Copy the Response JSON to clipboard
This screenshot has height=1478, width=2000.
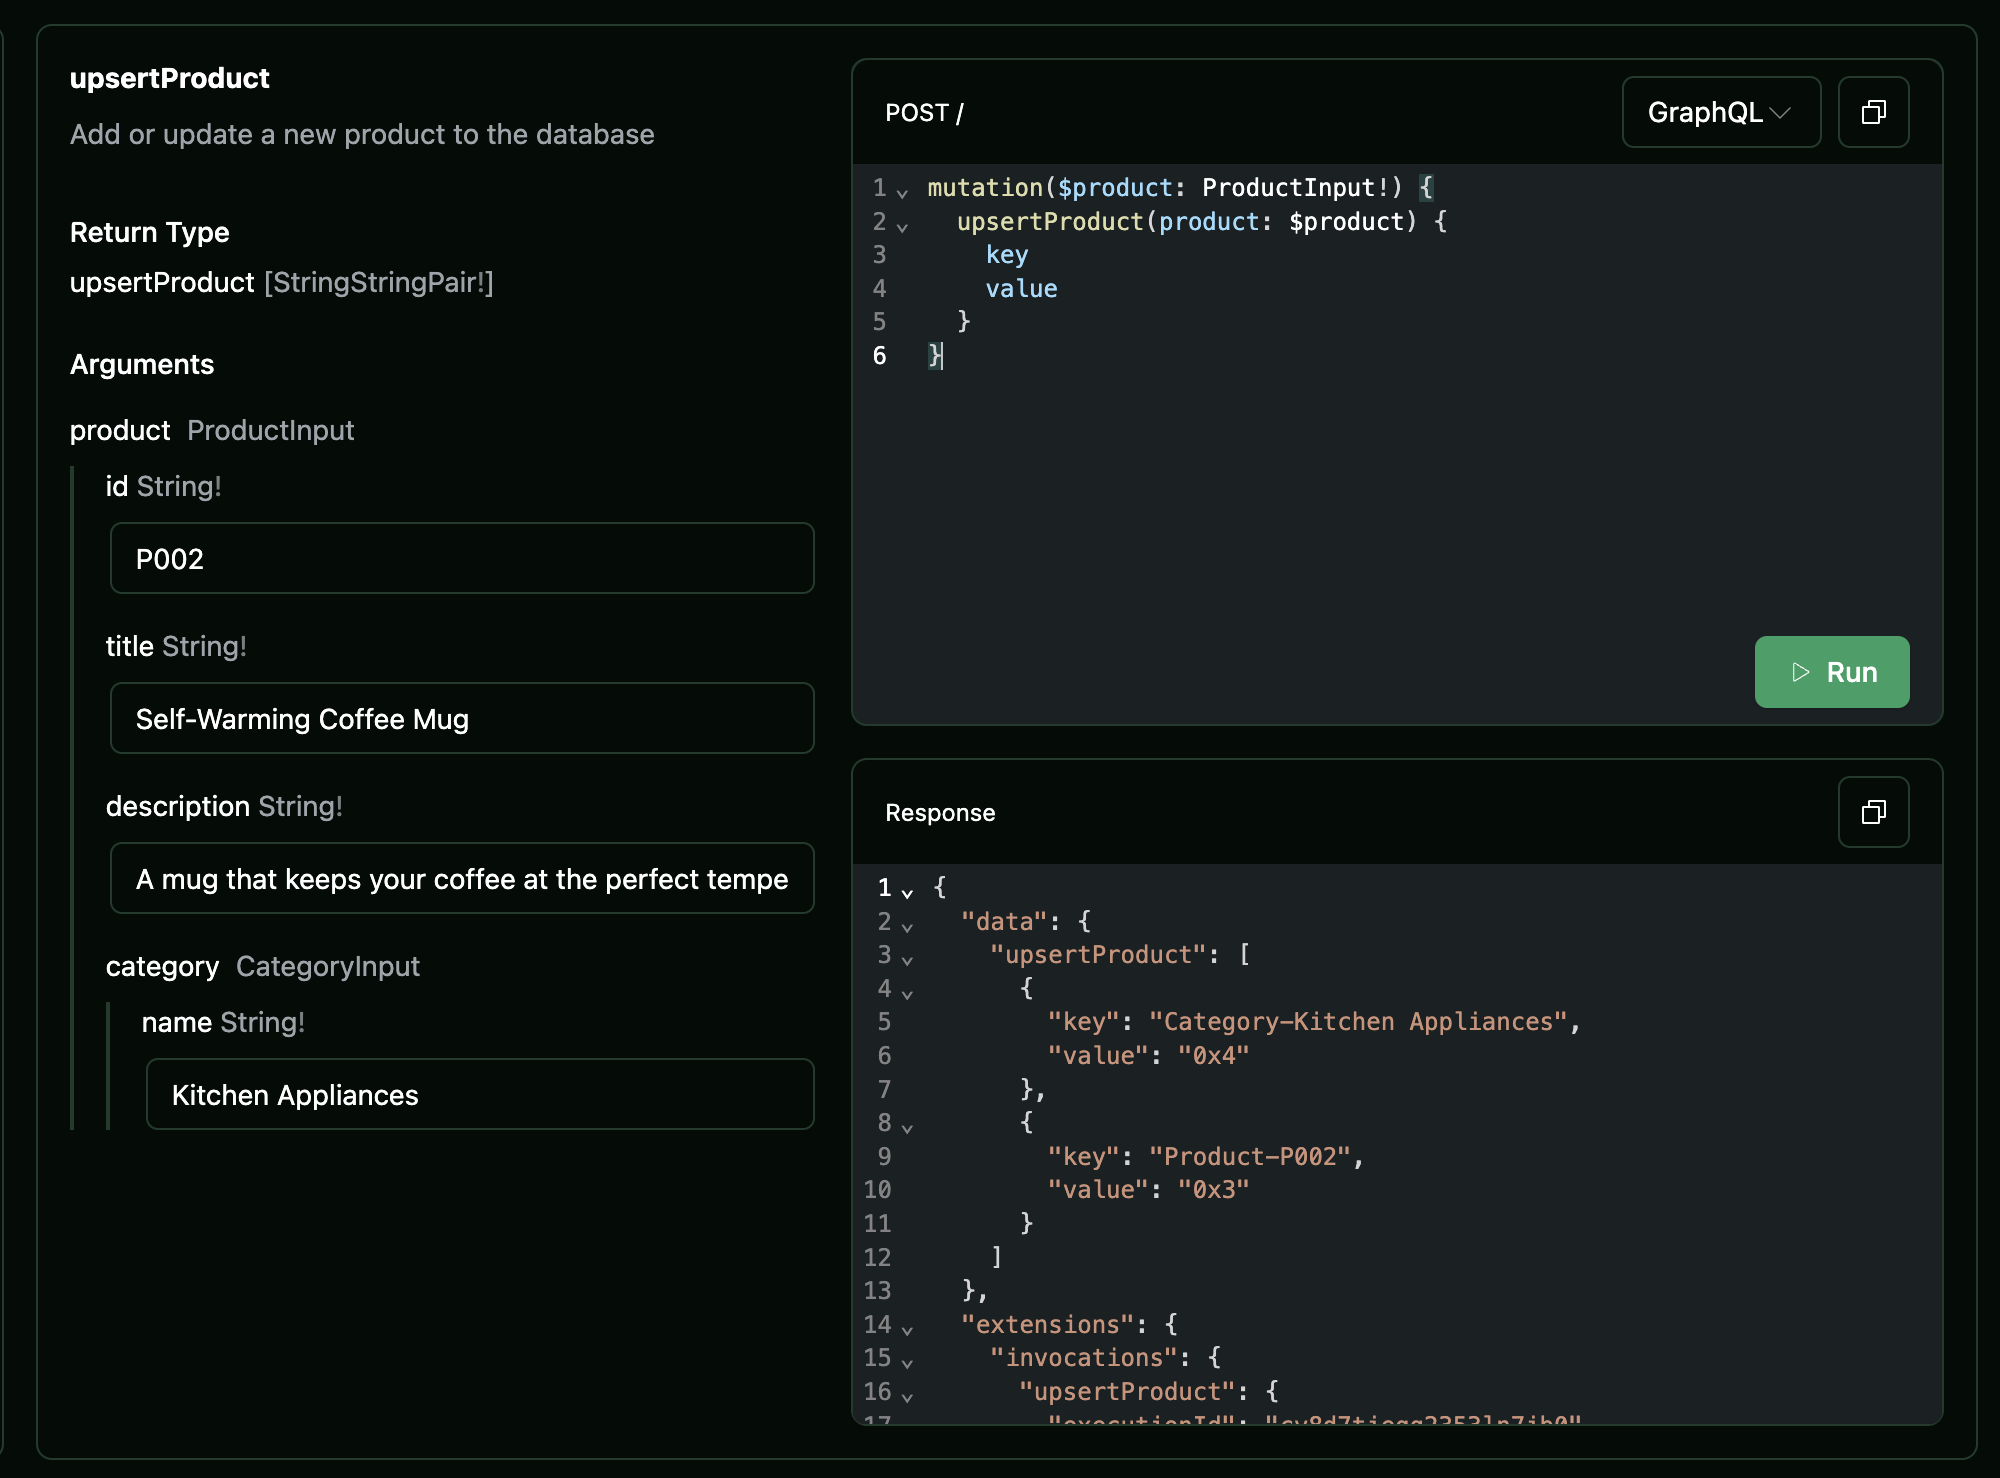tap(1872, 812)
